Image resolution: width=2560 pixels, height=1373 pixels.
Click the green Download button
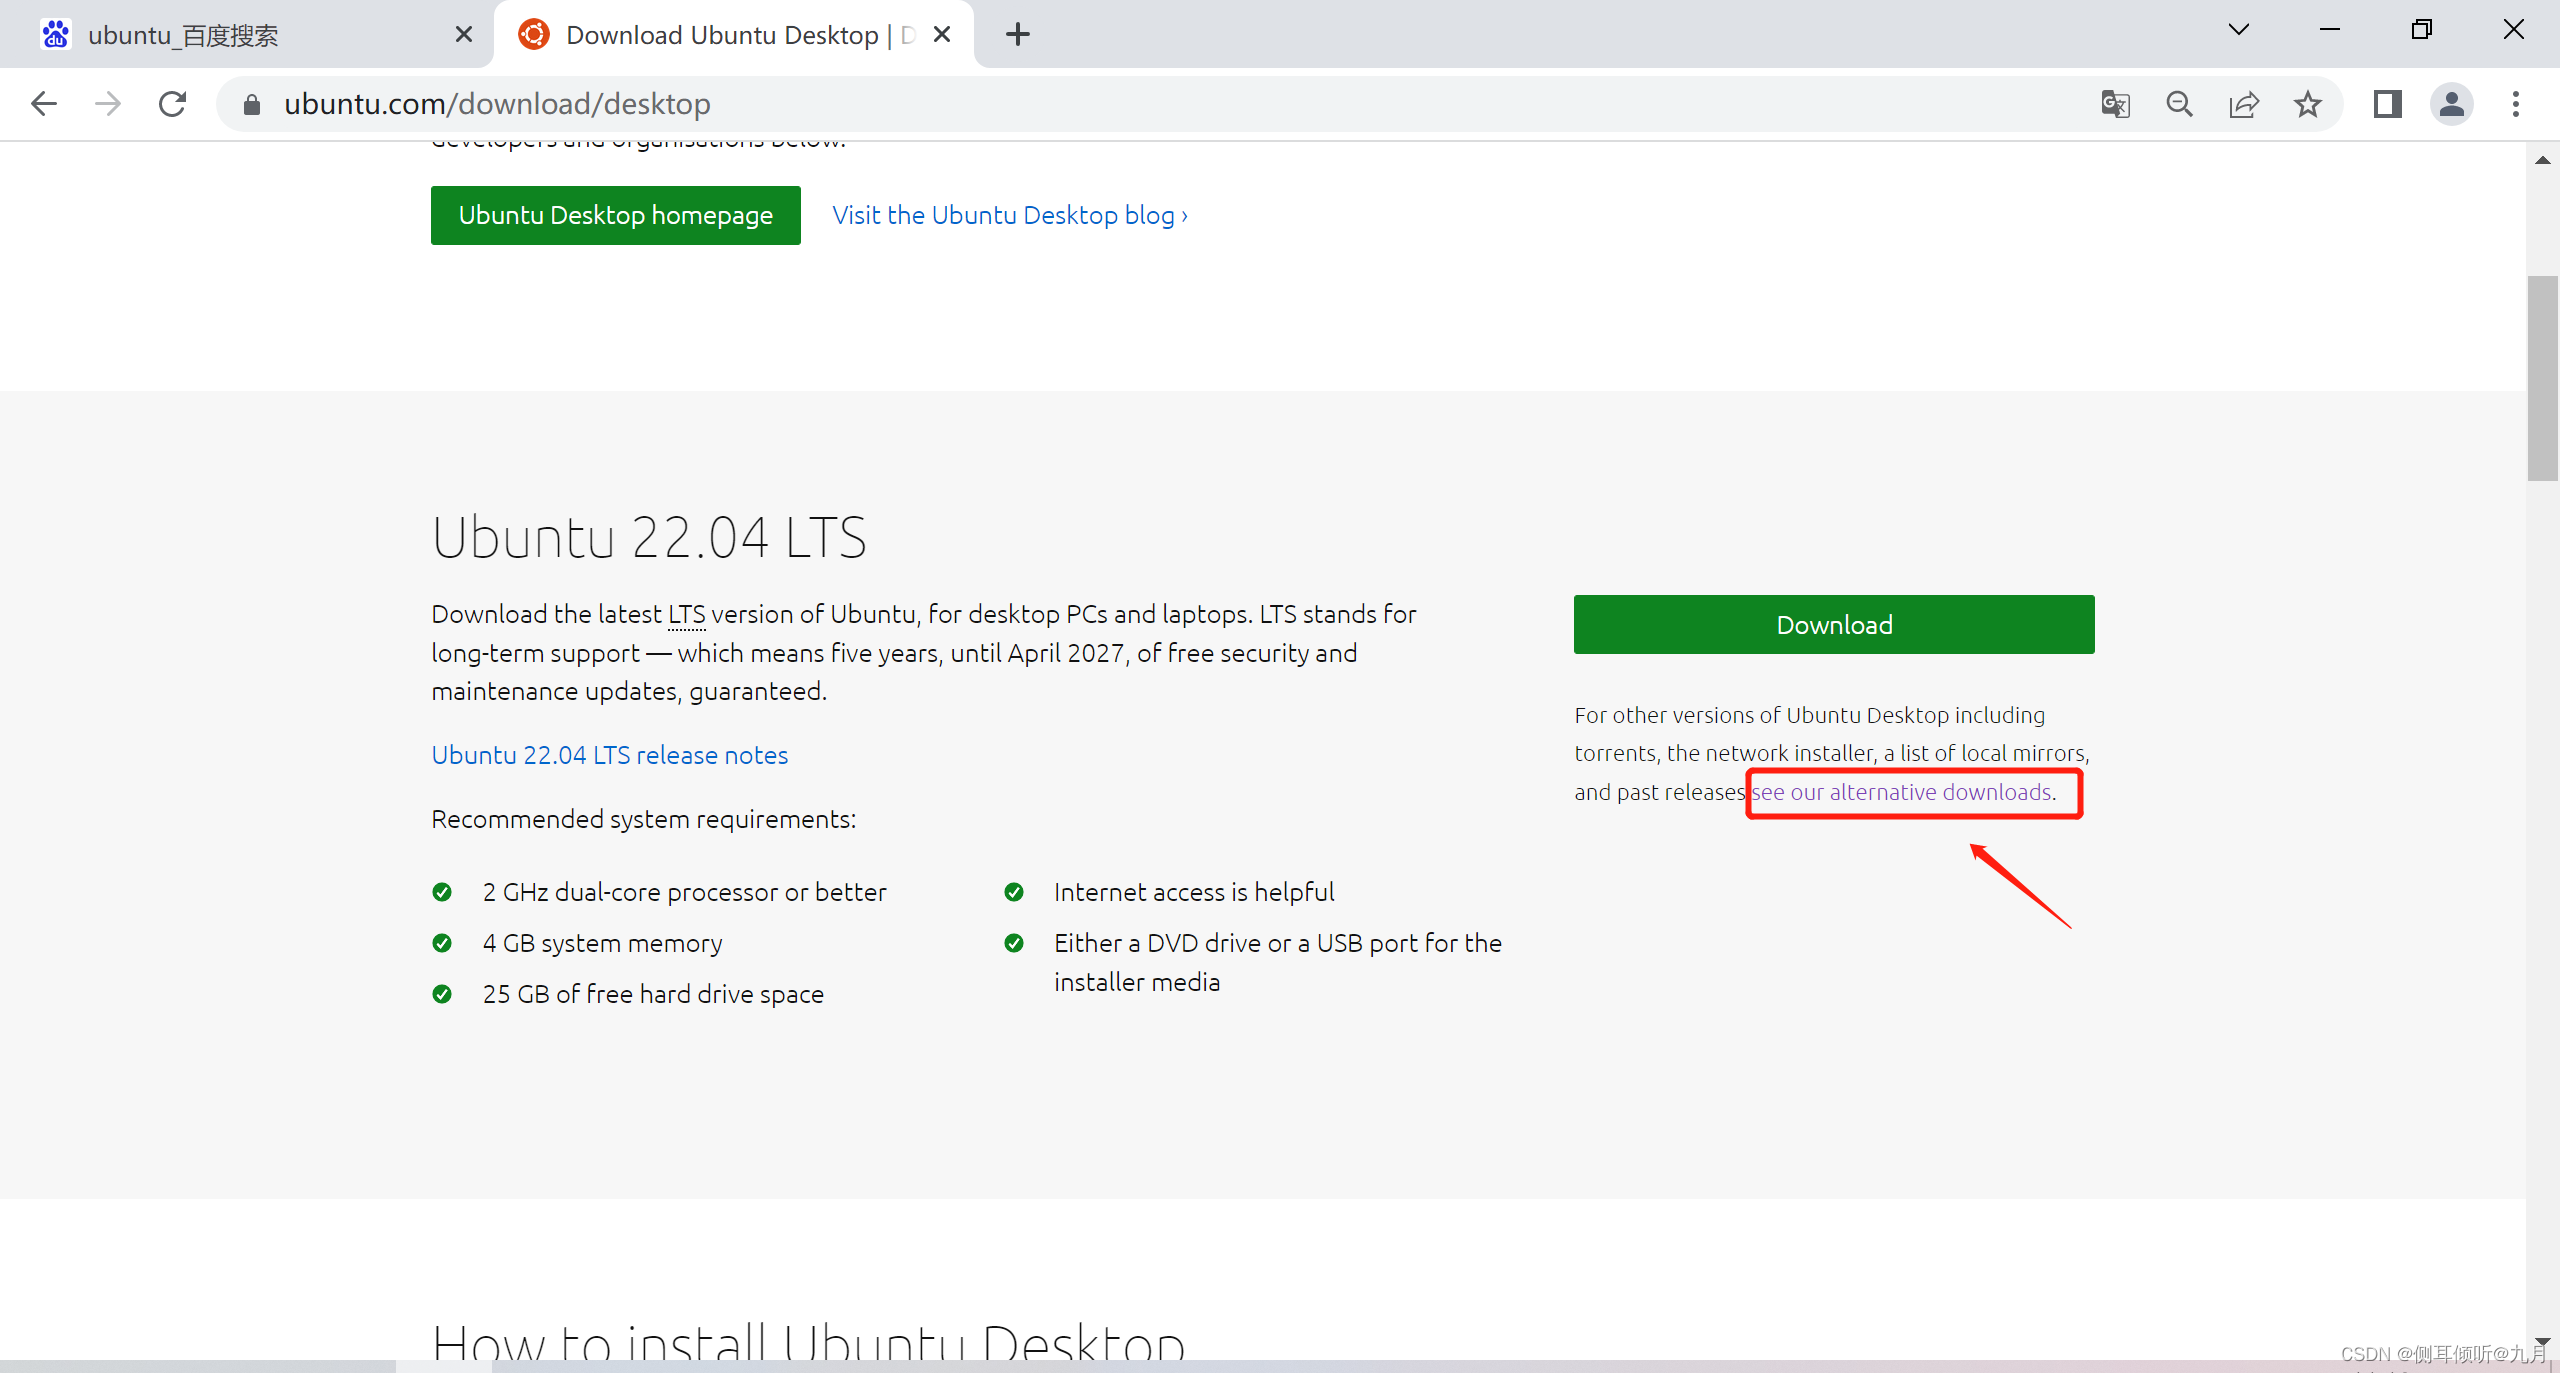(1834, 625)
